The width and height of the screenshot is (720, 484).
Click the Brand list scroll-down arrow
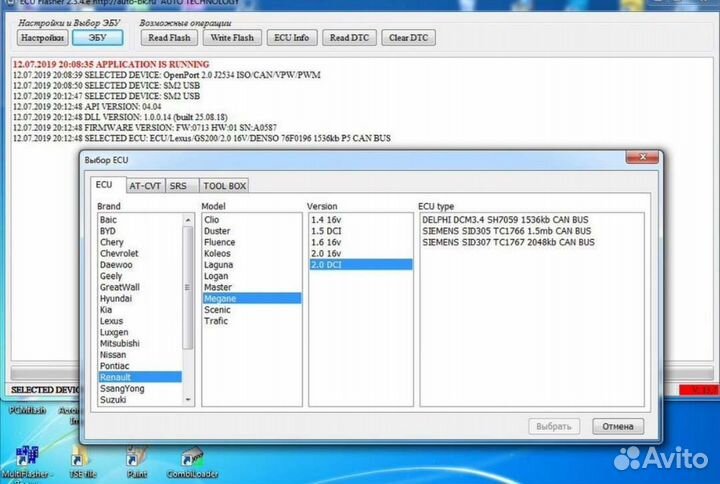coord(188,400)
